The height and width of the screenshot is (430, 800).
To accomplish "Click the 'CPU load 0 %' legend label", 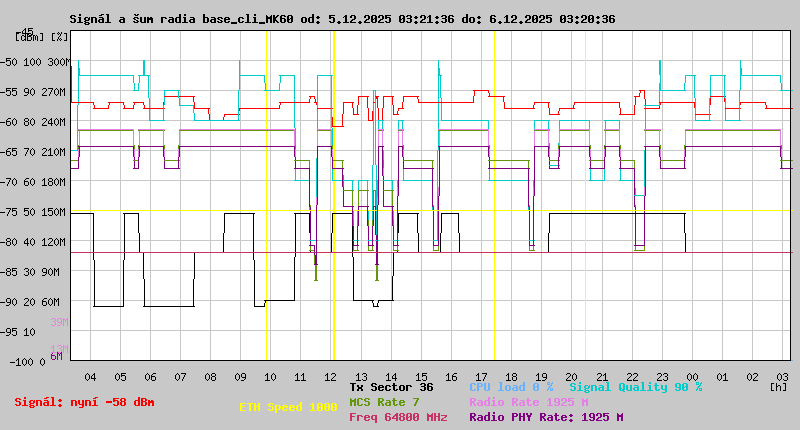I will pyautogui.click(x=511, y=386).
